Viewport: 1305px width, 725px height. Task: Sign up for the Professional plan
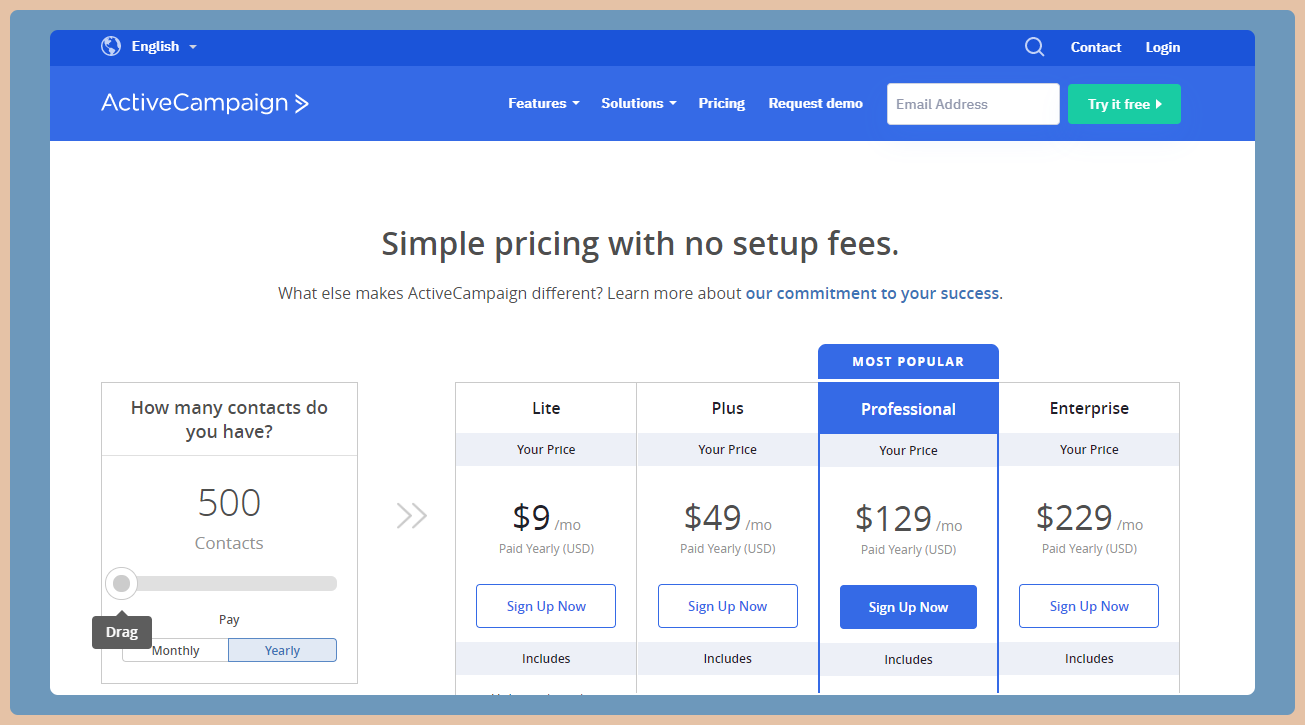point(908,607)
